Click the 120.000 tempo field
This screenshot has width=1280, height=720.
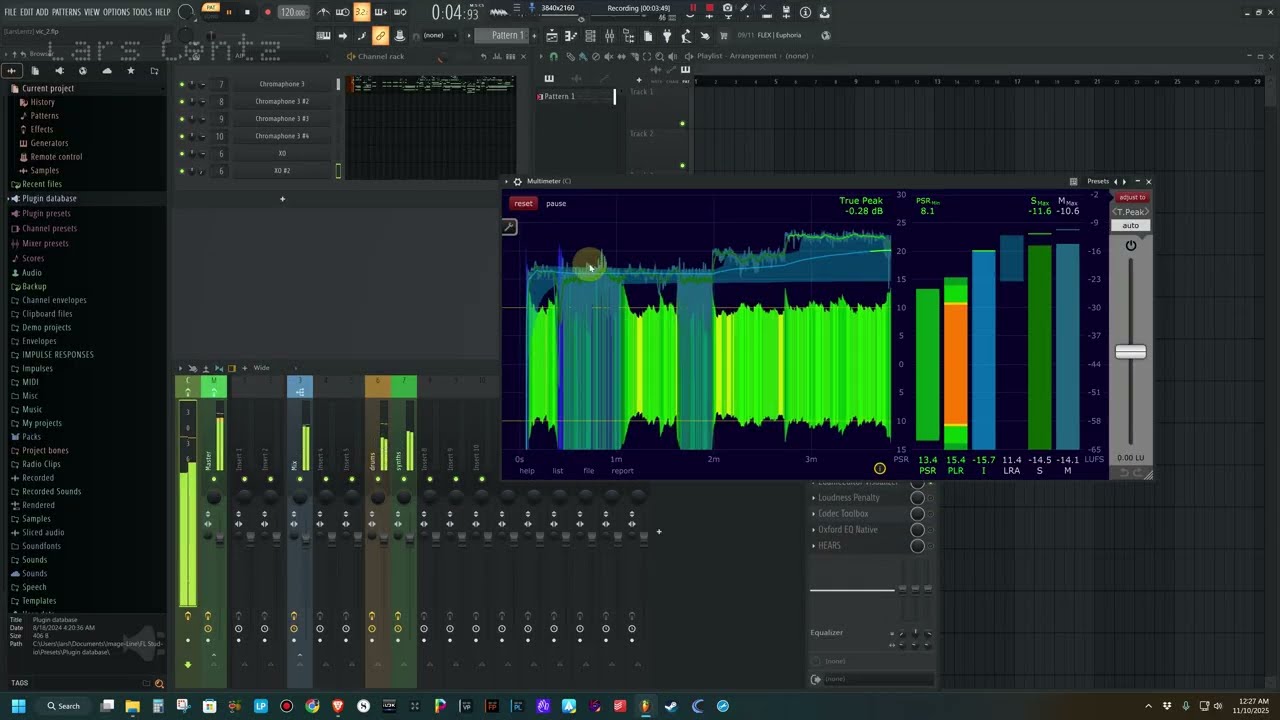[293, 12]
